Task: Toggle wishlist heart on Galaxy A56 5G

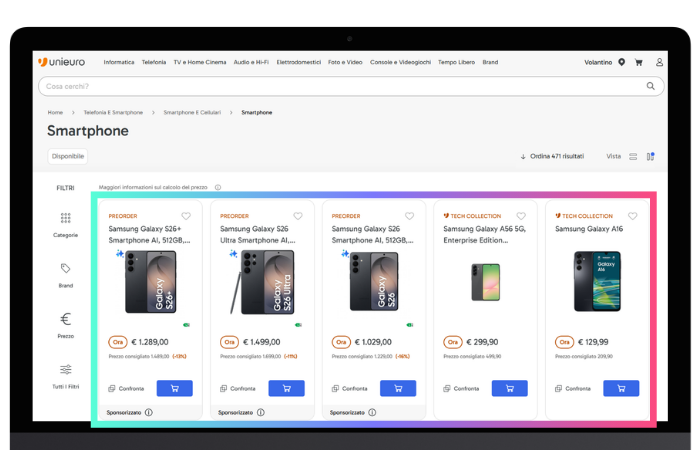Action: pyautogui.click(x=521, y=216)
